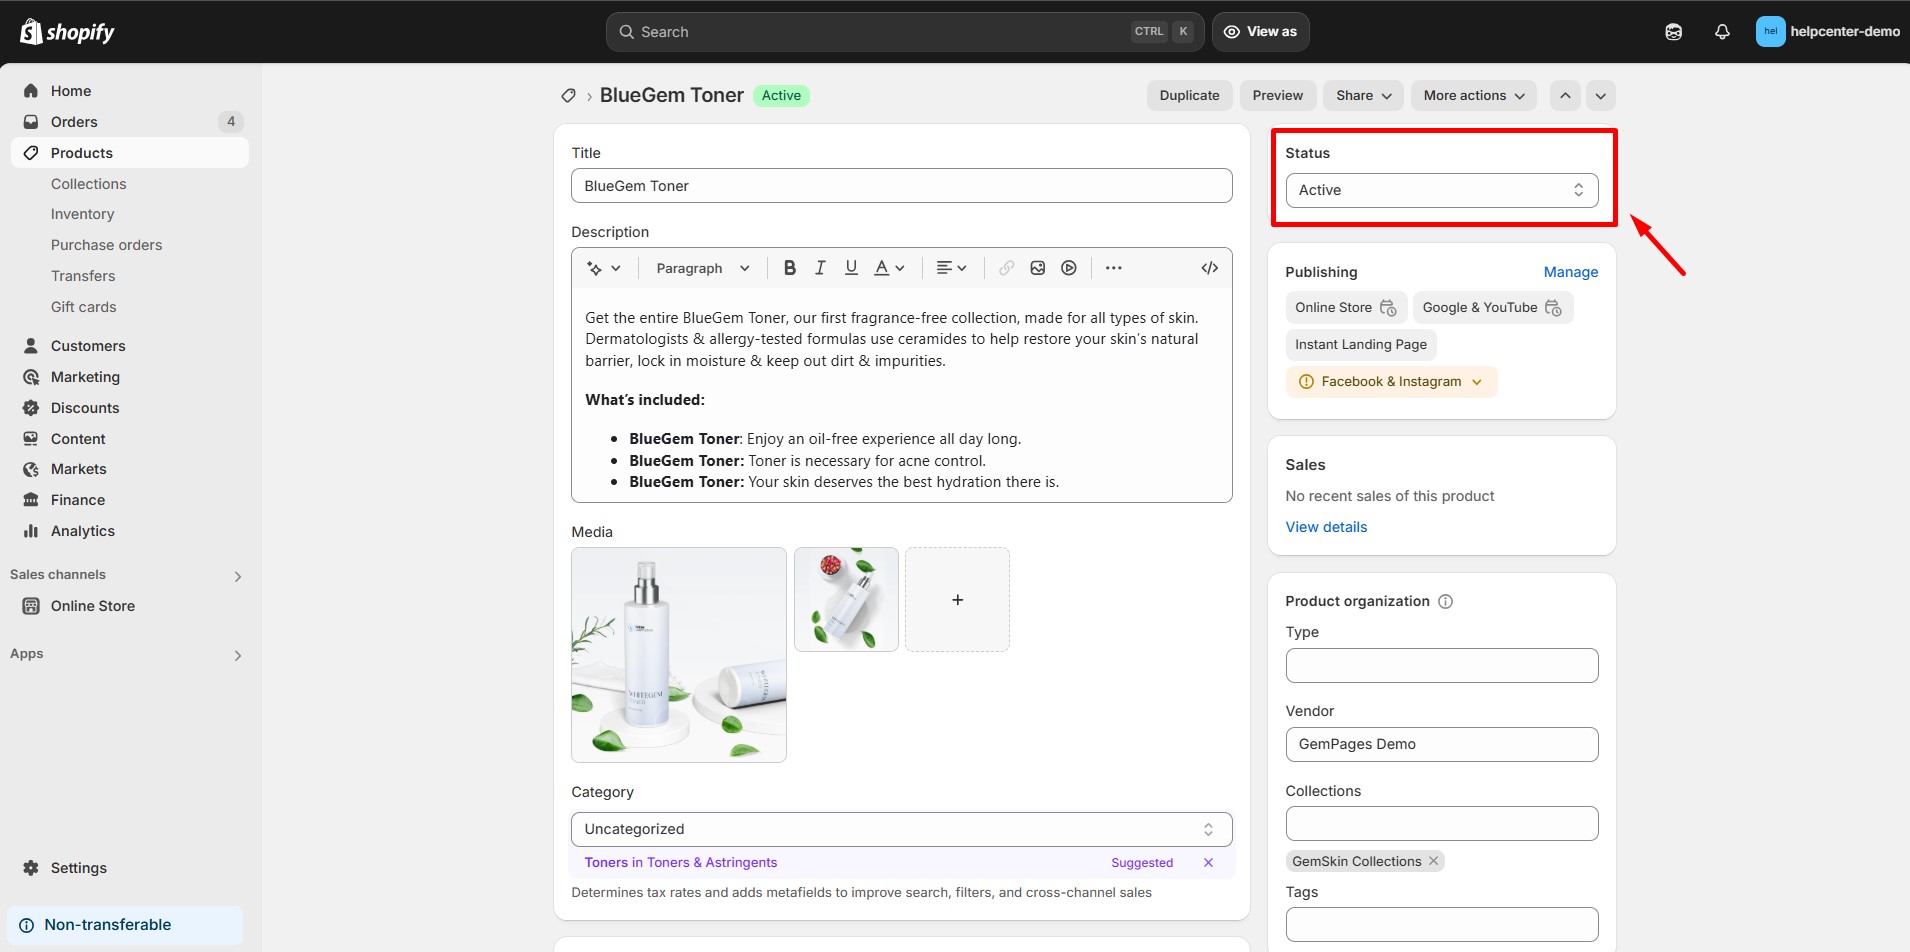Go to previous product with up arrow
The height and width of the screenshot is (952, 1910).
pyautogui.click(x=1565, y=96)
